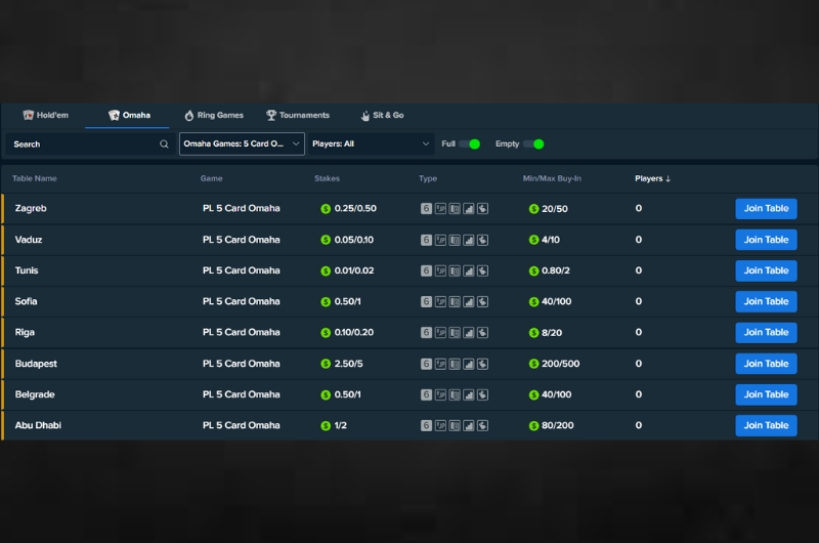The image size is (819, 543).
Task: Click the green chip icon beside 0.25/0.50 stakes
Action: pyautogui.click(x=325, y=209)
